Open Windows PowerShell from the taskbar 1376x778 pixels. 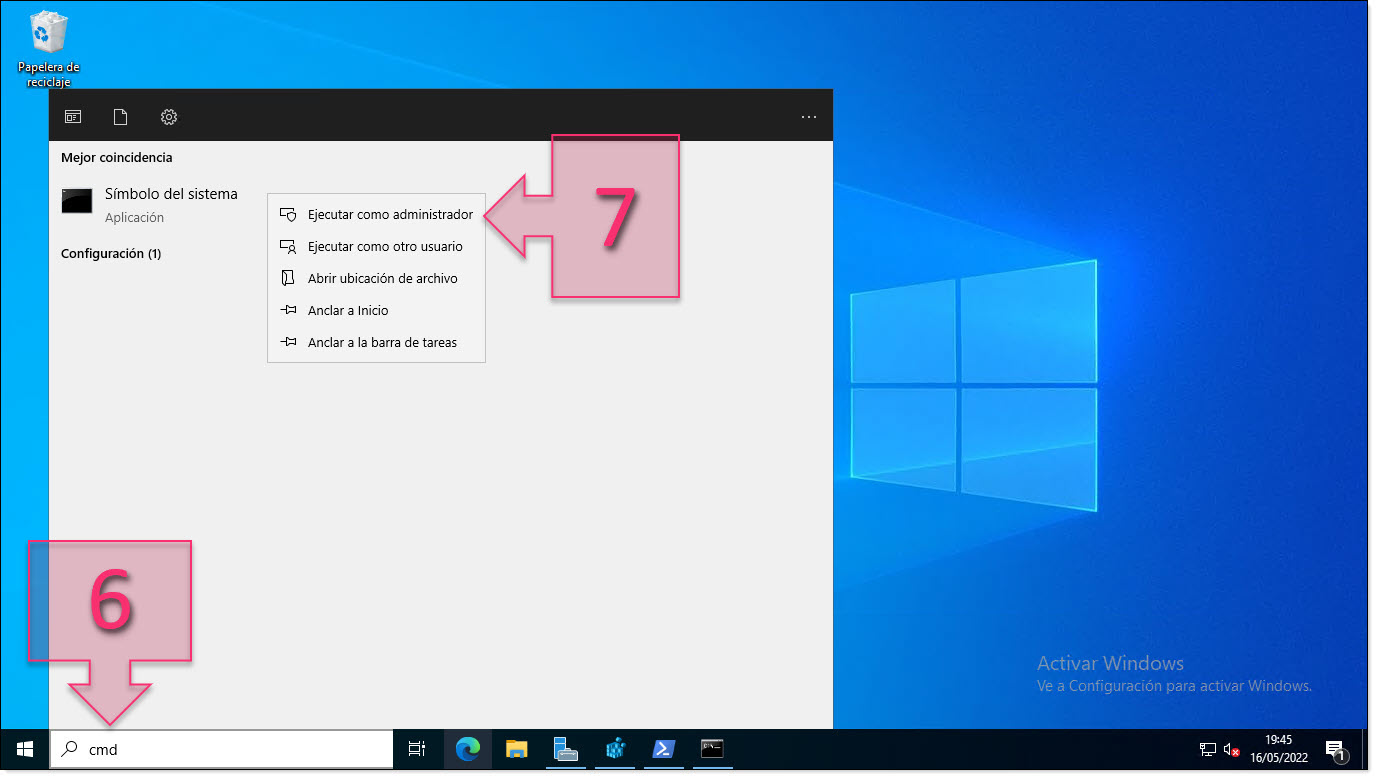click(x=664, y=749)
